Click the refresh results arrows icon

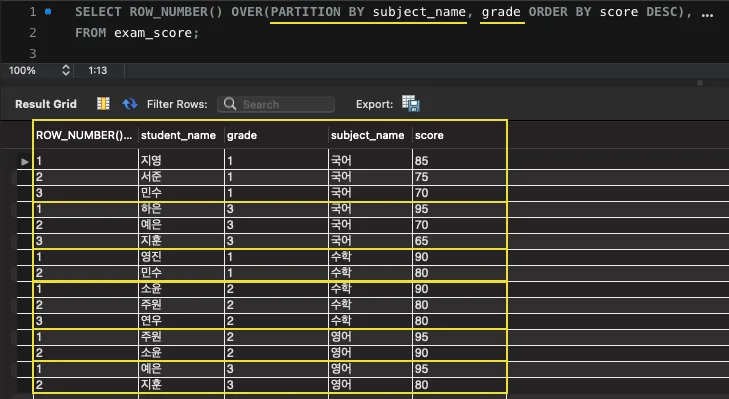tap(130, 104)
